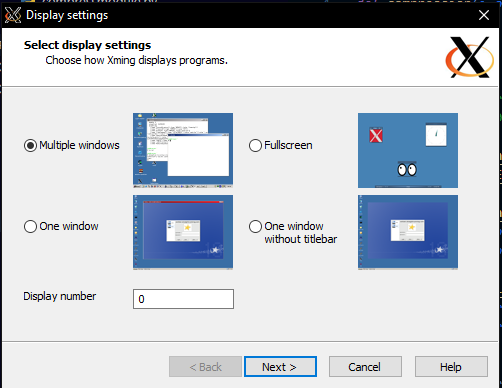Click the disabled Back button

[x=205, y=367]
